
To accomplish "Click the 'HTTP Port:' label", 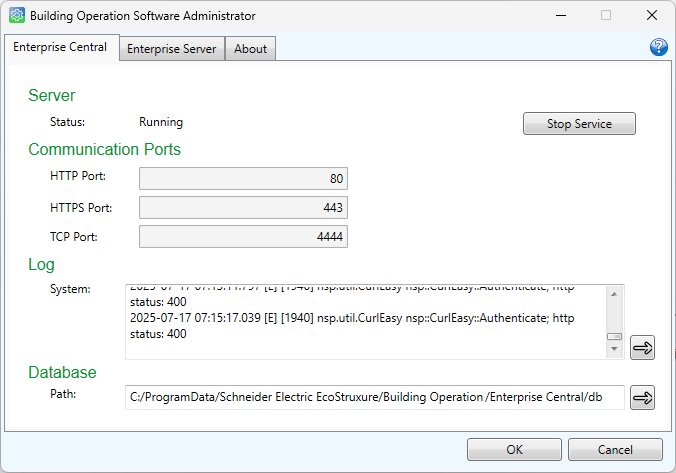I will pos(78,176).
